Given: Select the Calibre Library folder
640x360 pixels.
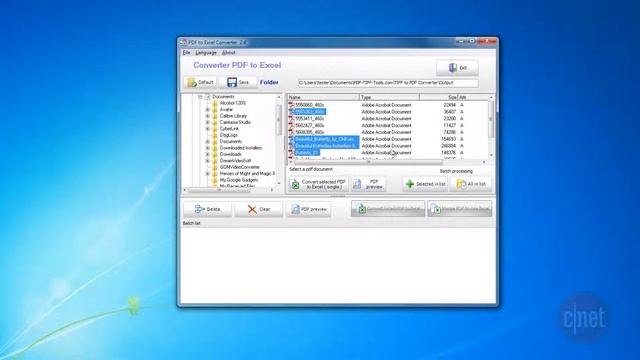Looking at the screenshot, I should click(233, 116).
